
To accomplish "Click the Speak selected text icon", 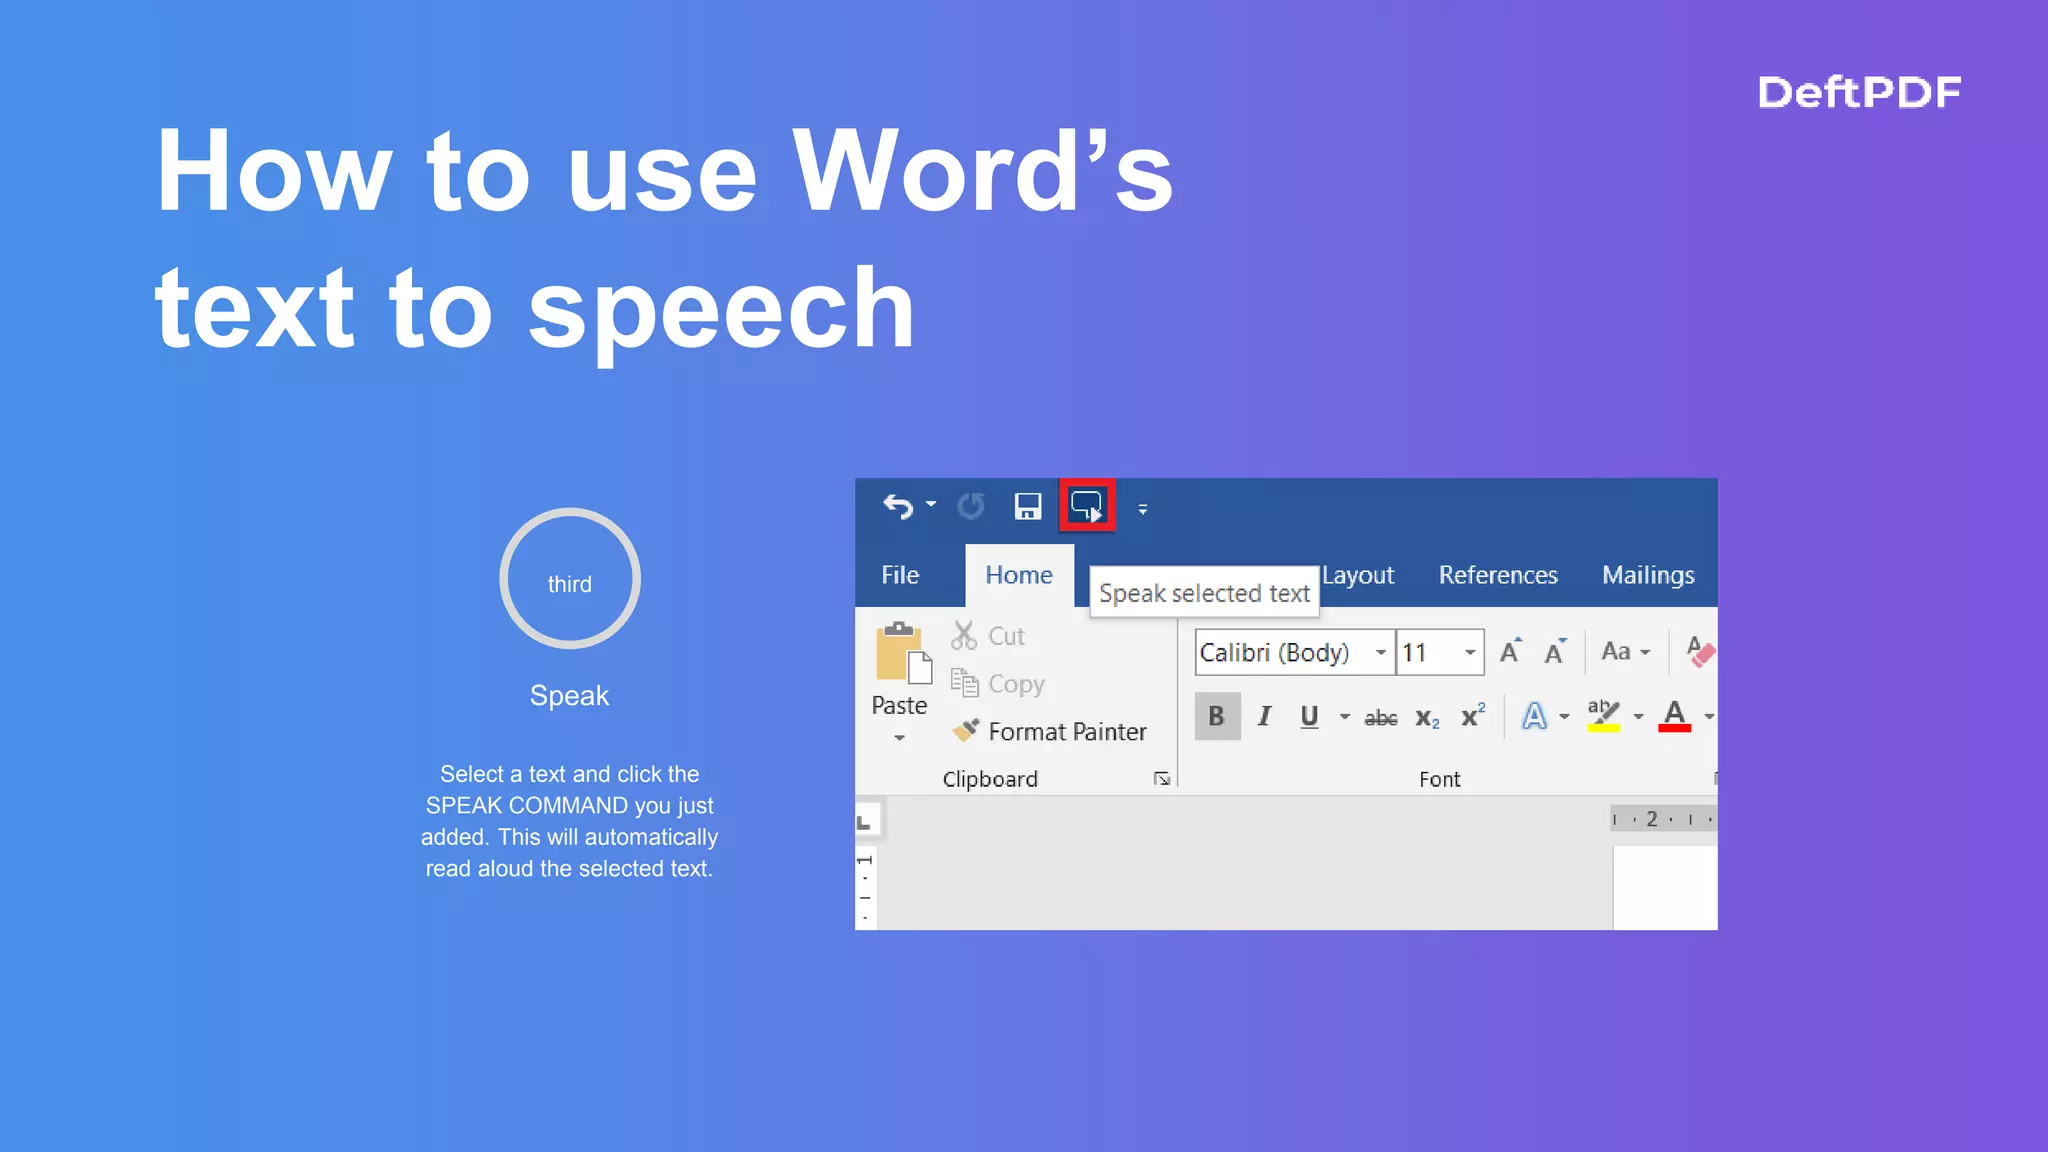I will point(1087,506).
